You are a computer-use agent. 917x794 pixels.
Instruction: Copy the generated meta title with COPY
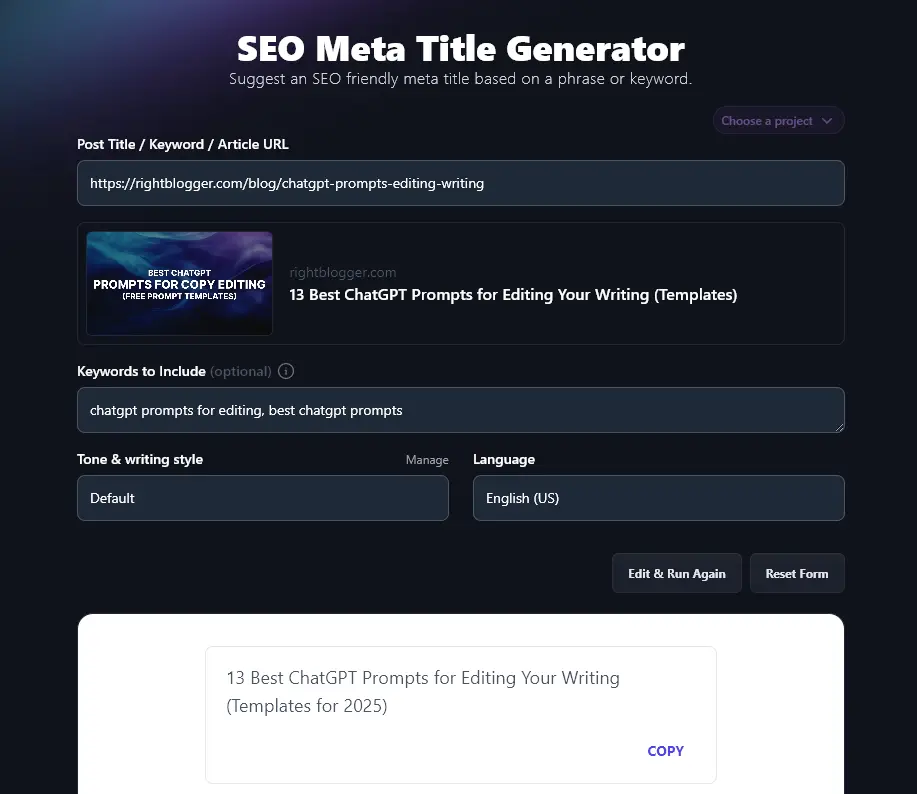pos(665,751)
